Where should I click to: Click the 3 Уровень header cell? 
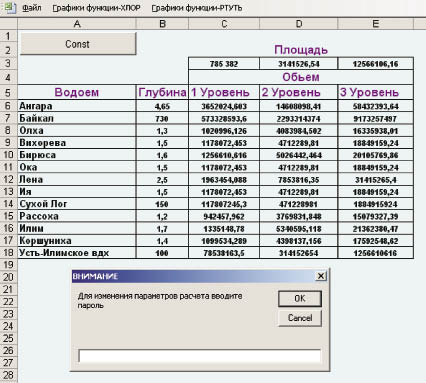pos(376,92)
